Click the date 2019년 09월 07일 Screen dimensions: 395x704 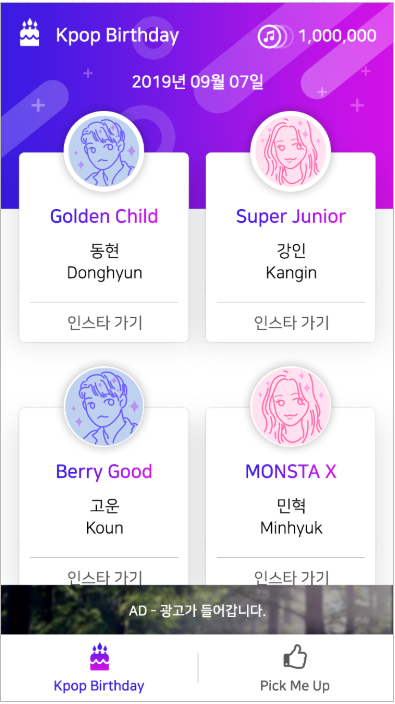198,82
